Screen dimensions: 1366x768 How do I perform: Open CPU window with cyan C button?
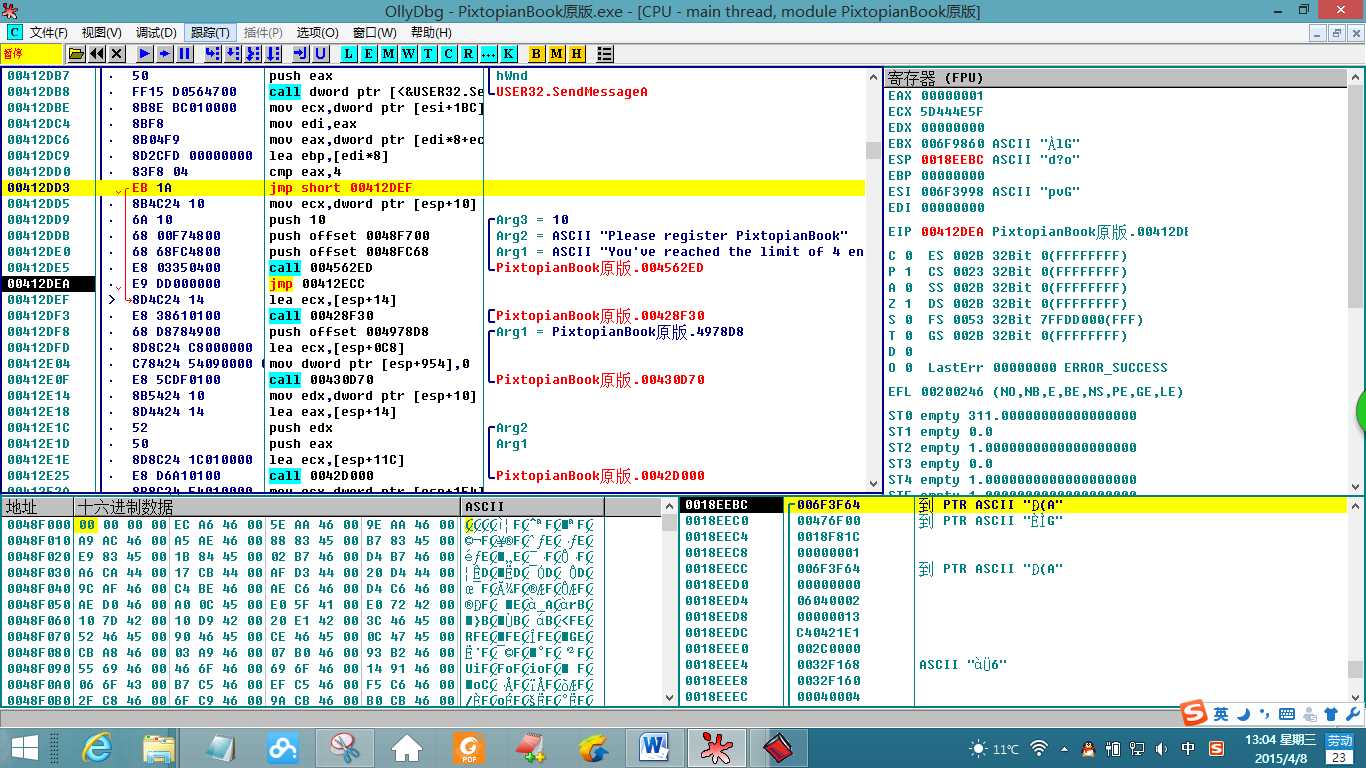[449, 53]
